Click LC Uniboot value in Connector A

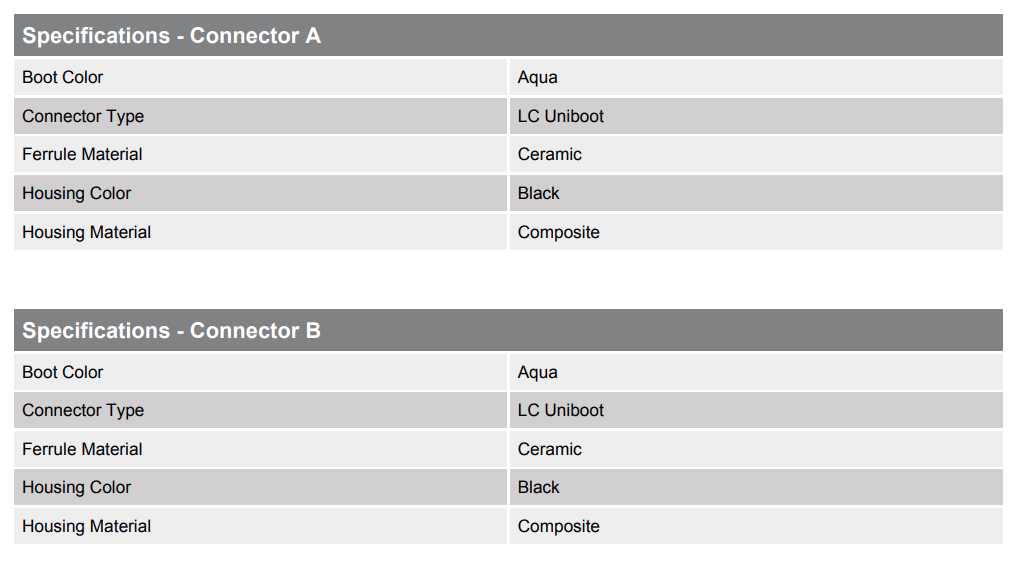560,116
